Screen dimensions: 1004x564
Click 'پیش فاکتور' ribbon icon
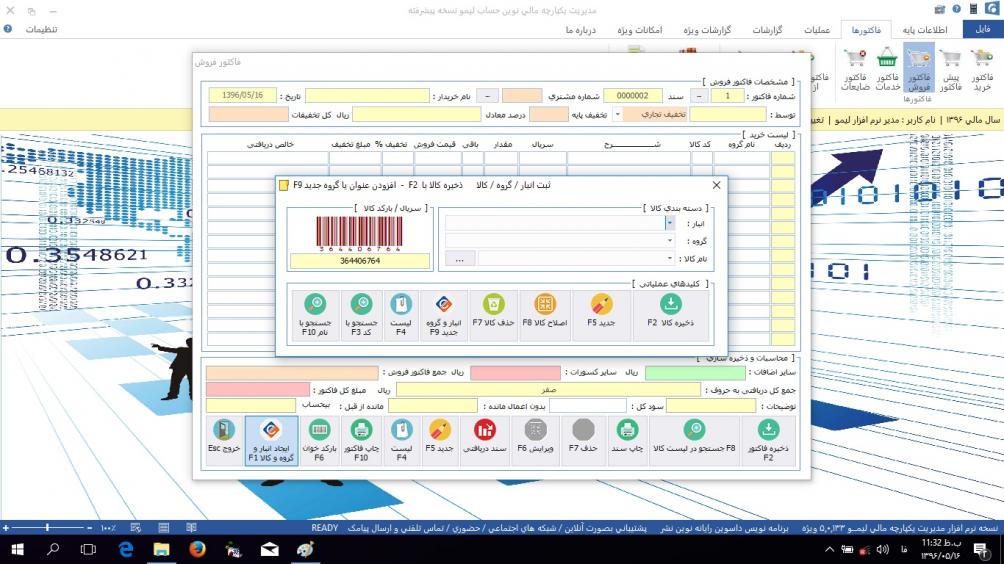[x=950, y=67]
